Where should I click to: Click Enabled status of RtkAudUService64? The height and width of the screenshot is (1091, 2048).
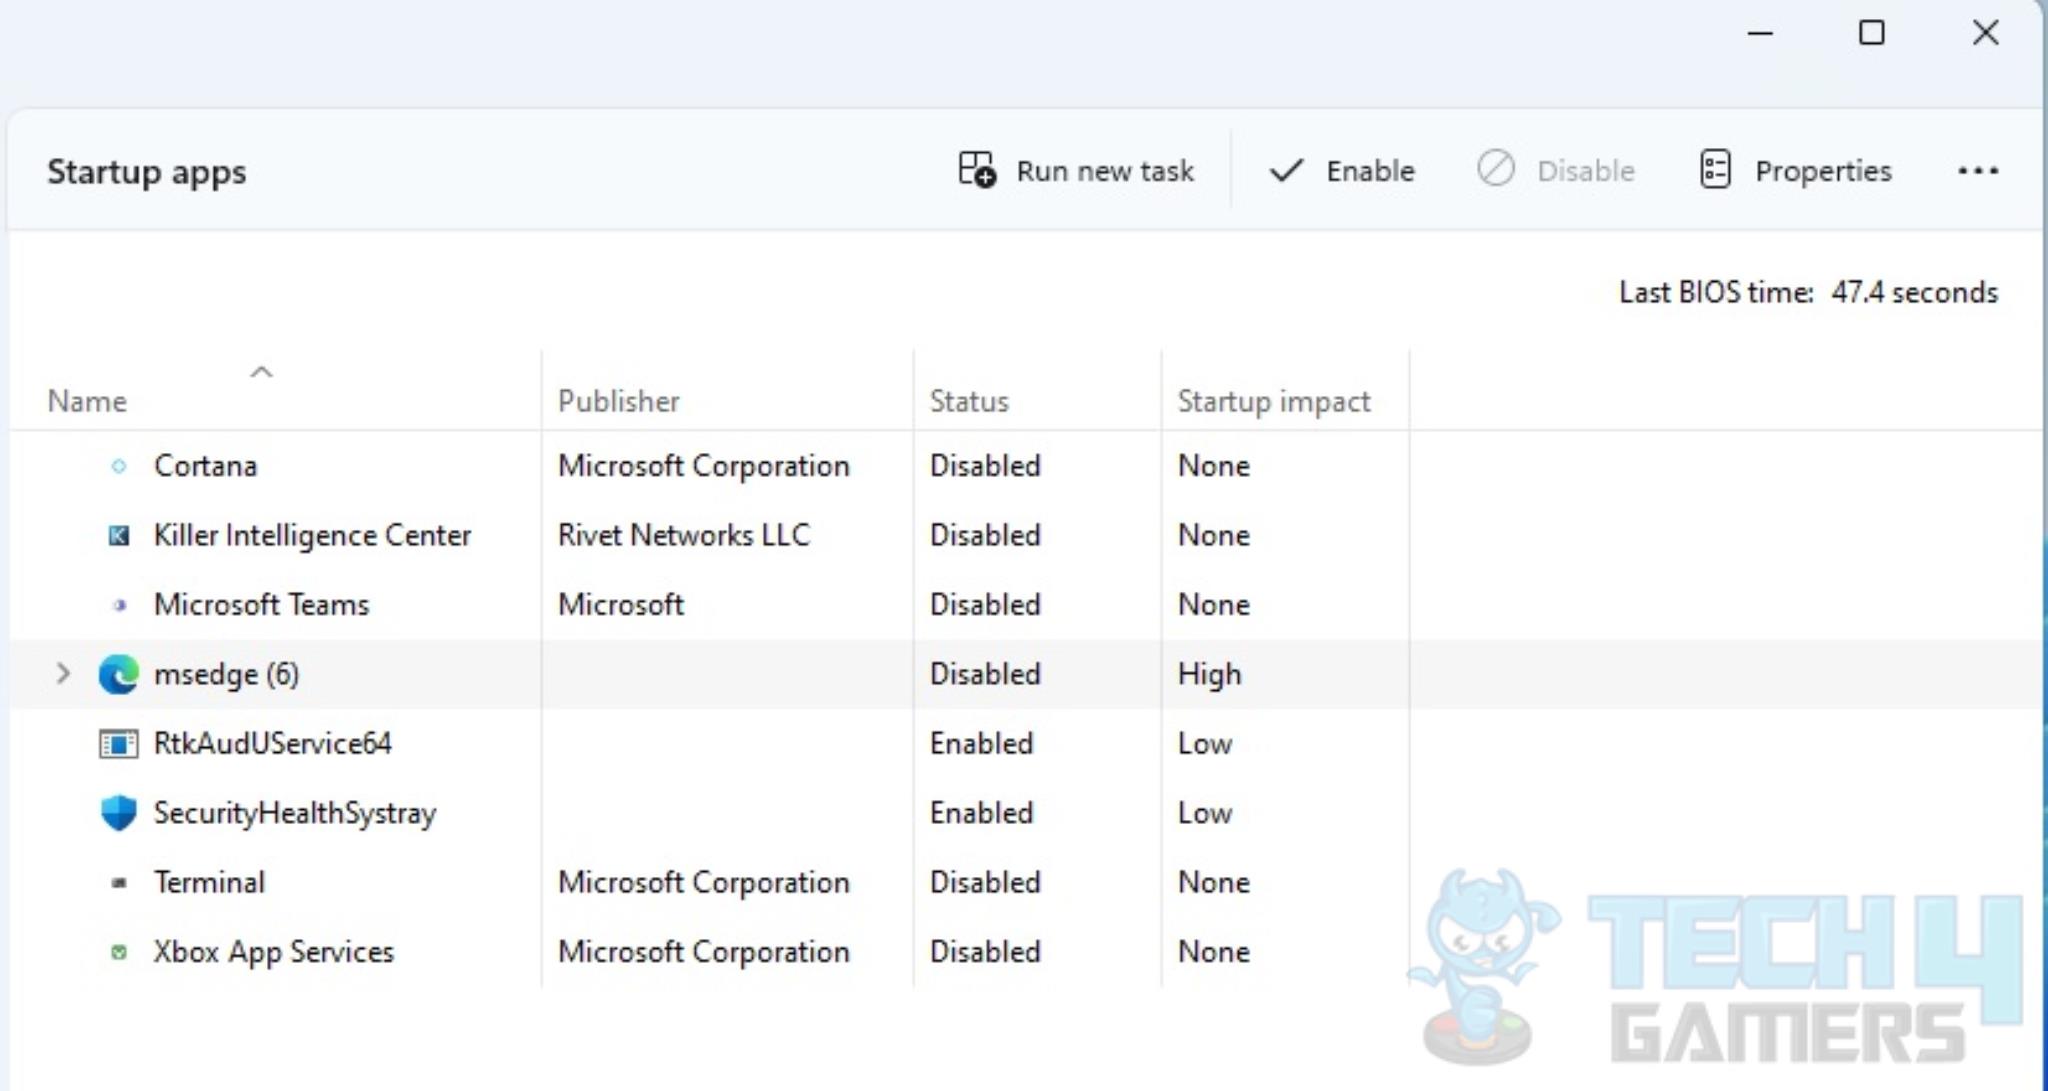click(981, 744)
